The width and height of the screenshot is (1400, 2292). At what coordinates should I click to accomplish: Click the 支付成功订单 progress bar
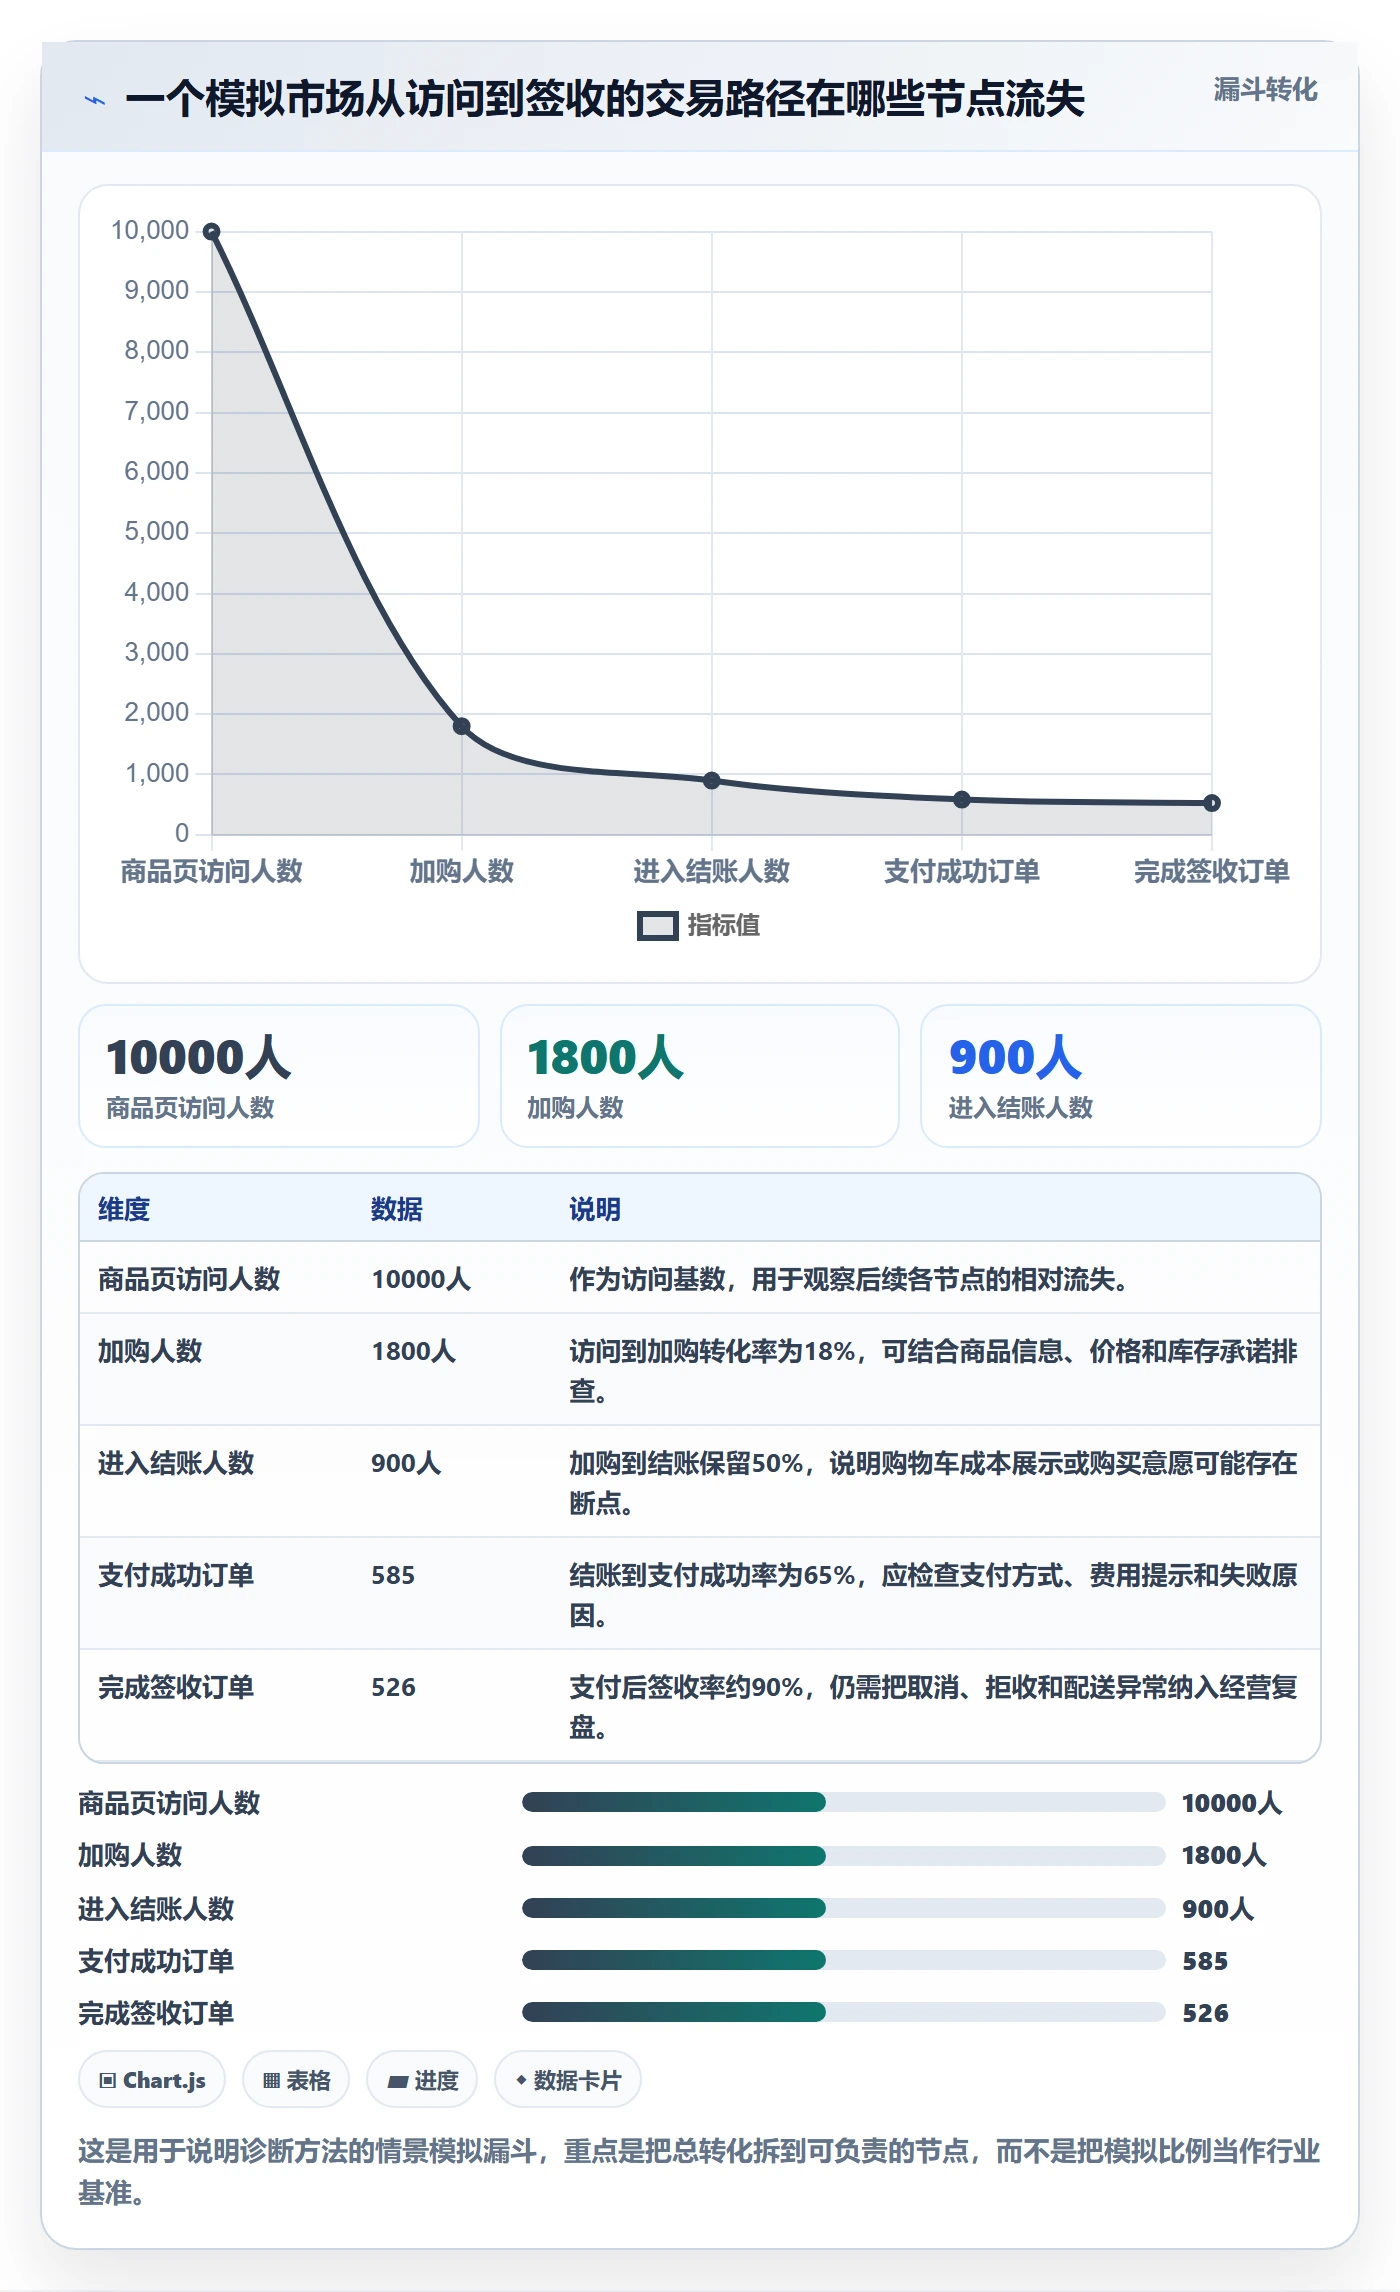[843, 1960]
